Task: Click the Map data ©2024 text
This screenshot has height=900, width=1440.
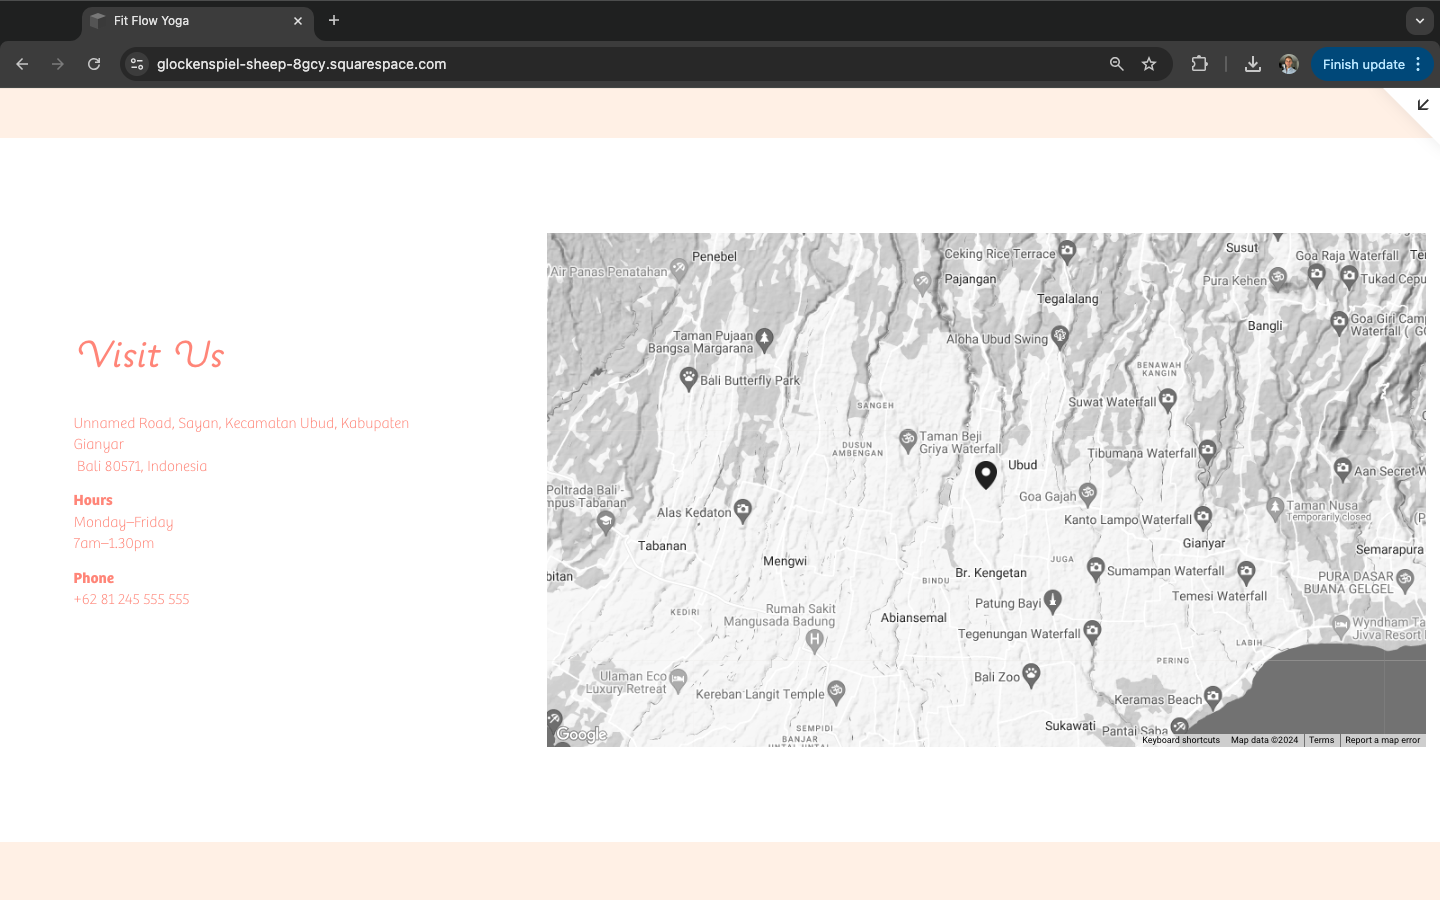Action: coord(1264,740)
